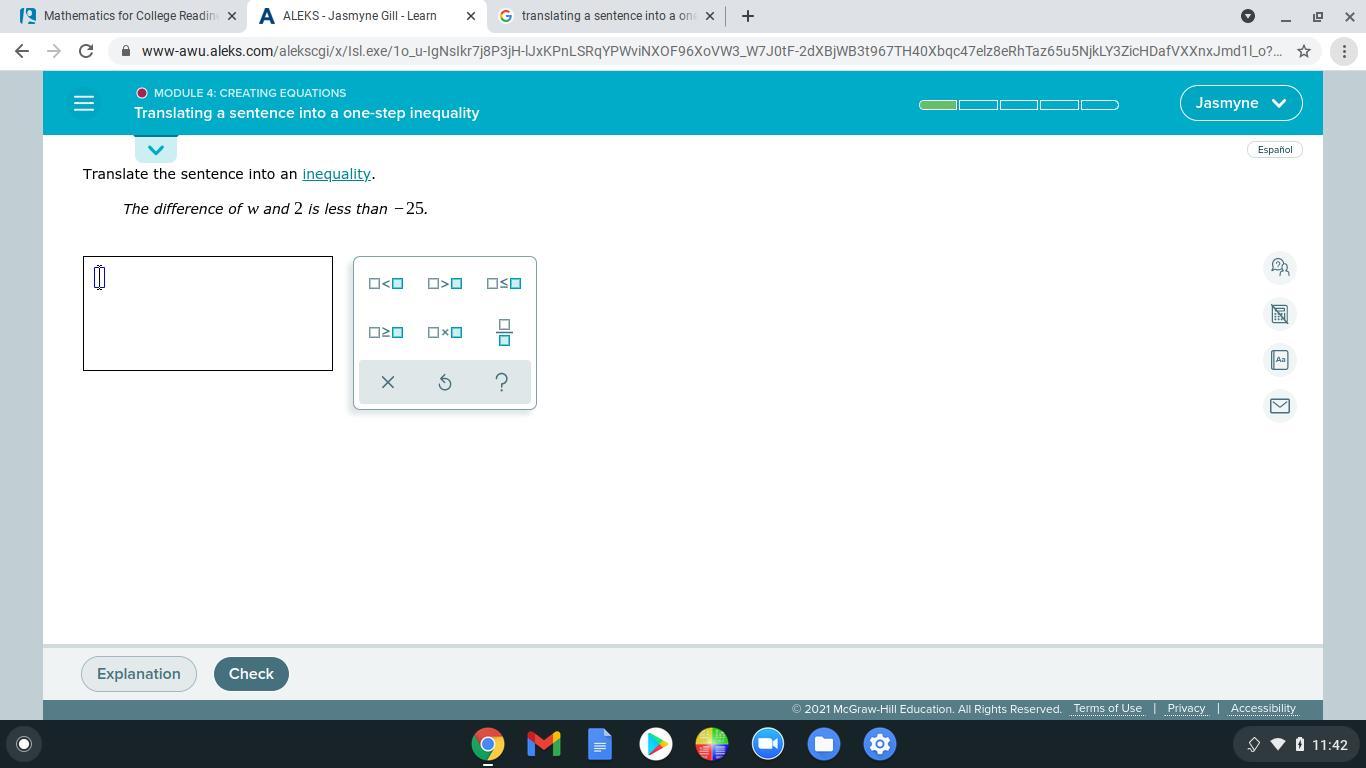Click inside the answer input box
Viewport: 1366px width, 768px height.
point(208,314)
